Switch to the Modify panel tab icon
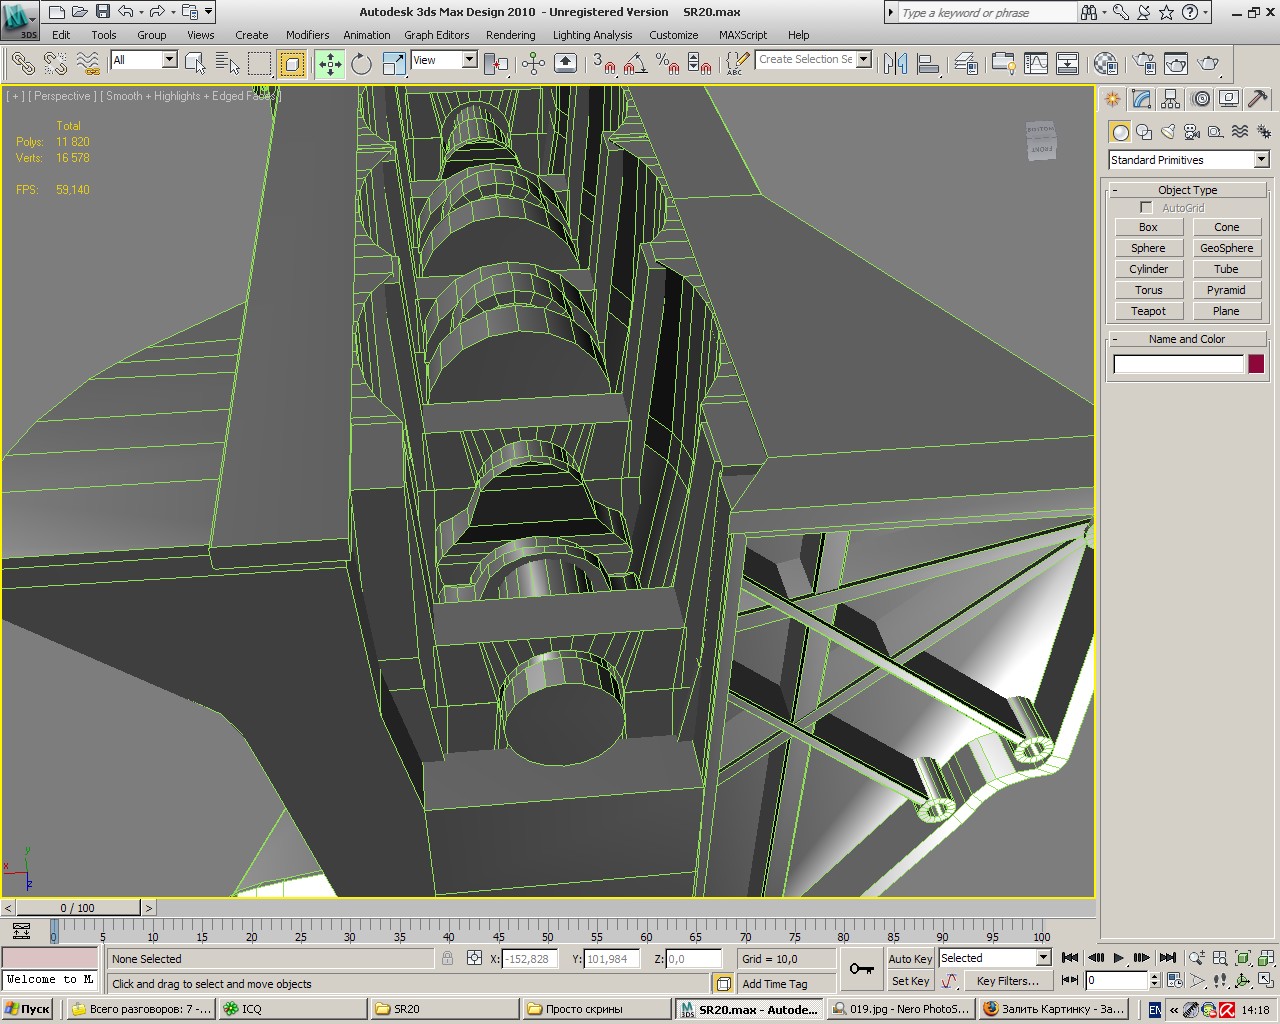 click(1142, 99)
